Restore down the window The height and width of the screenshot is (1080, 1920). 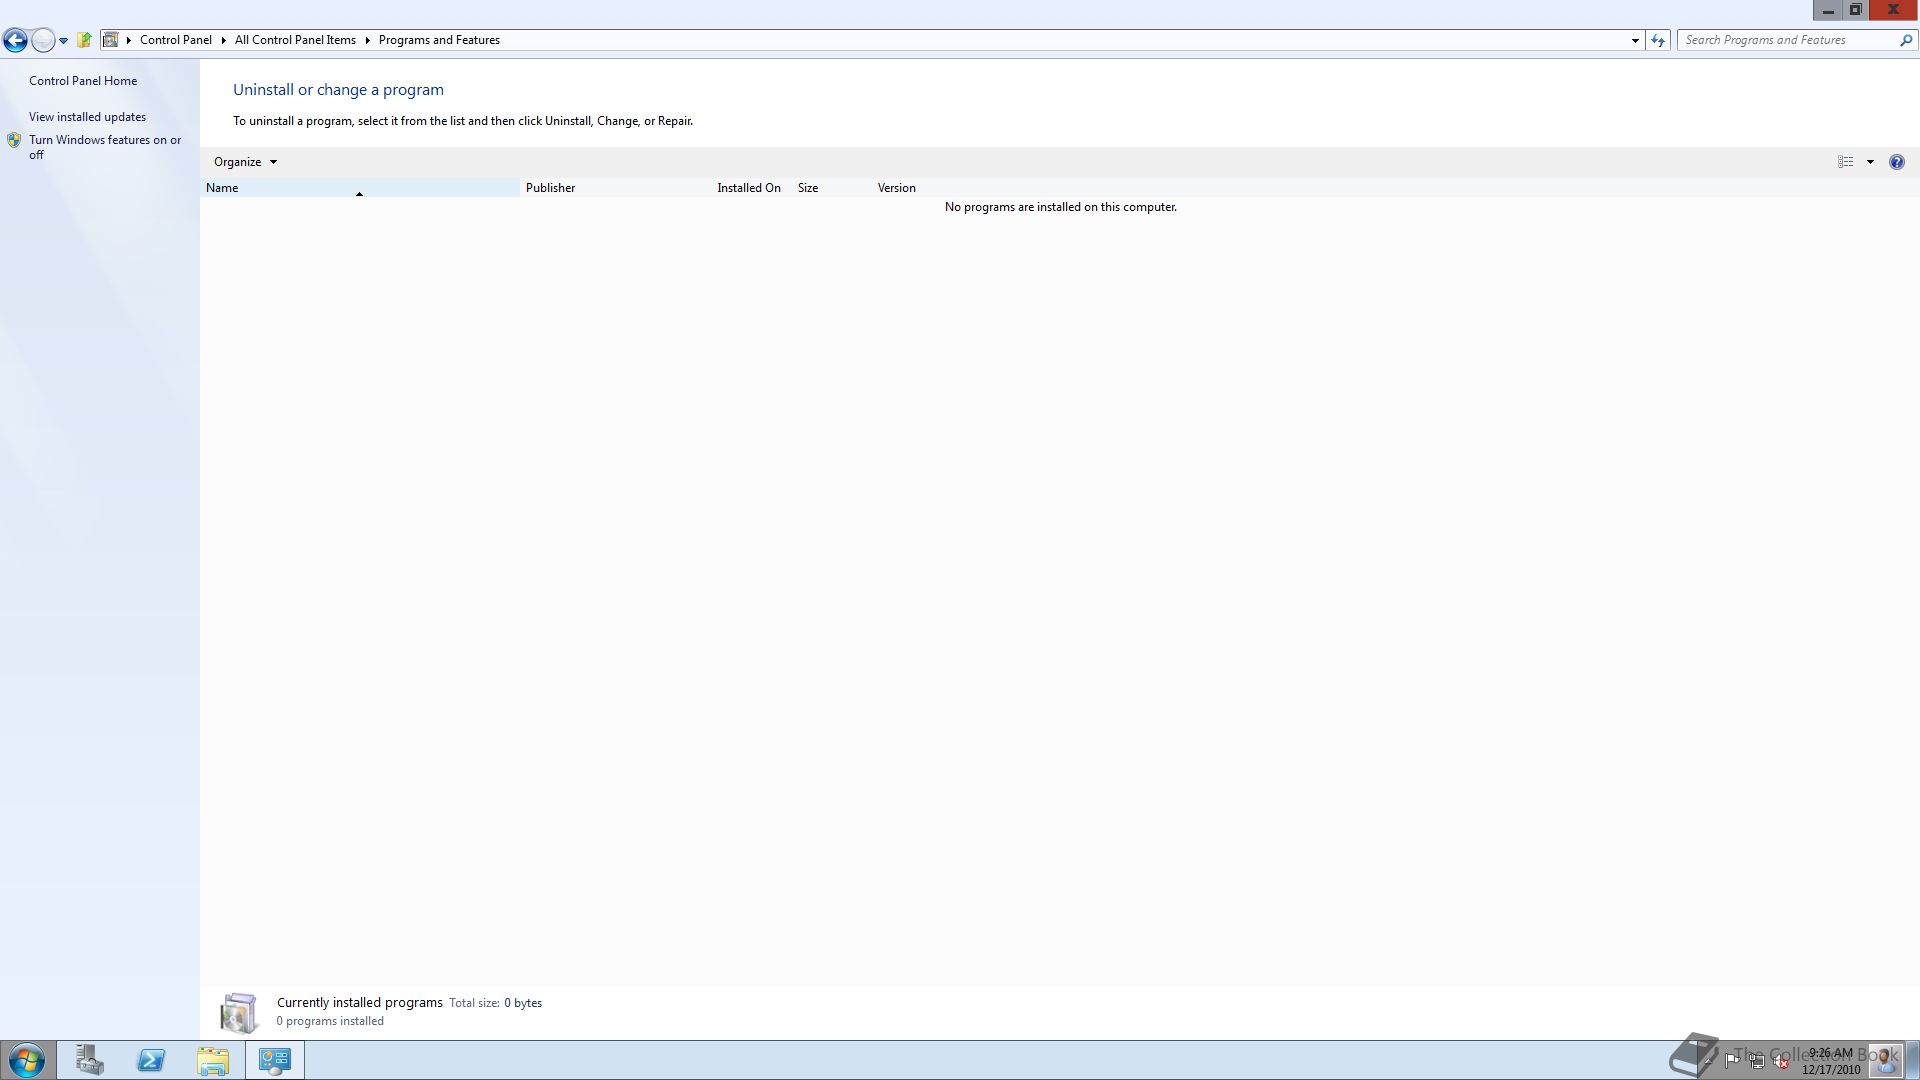click(x=1855, y=10)
